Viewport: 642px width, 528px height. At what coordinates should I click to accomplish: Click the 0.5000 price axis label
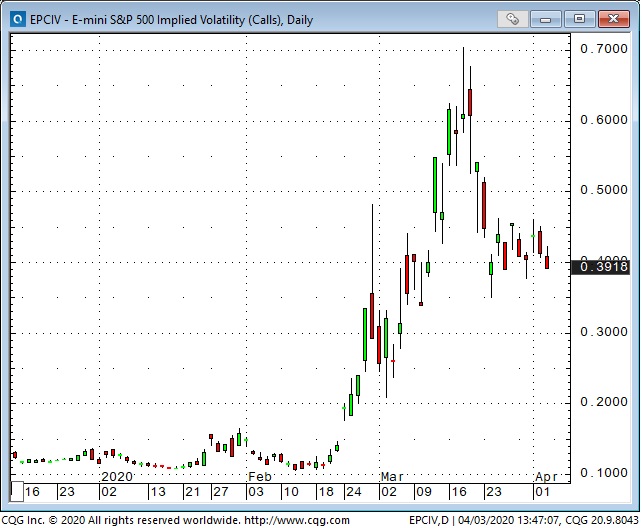[604, 190]
